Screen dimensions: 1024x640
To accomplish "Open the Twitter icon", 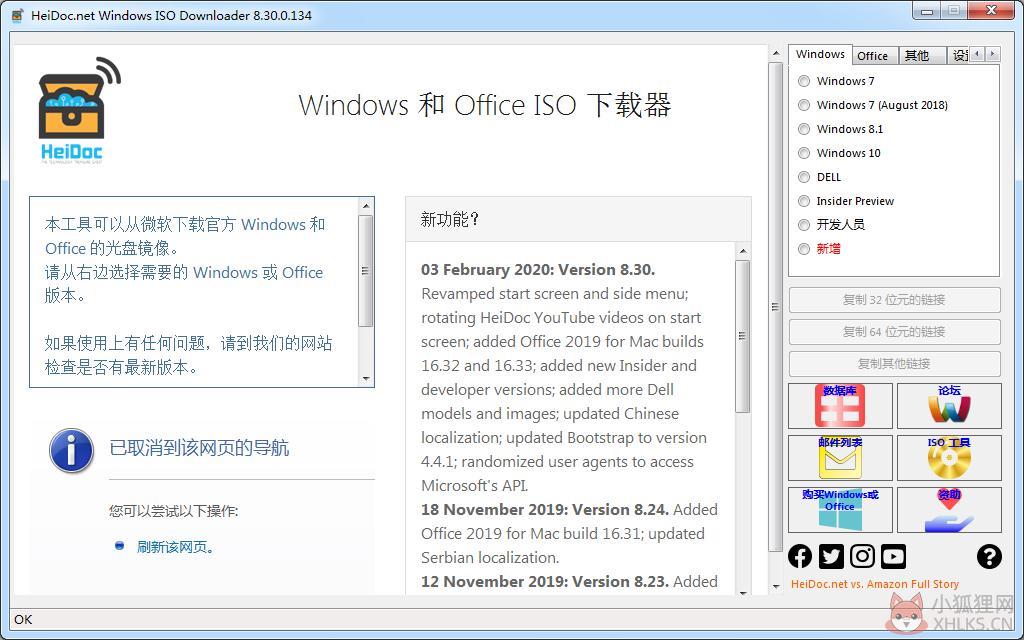I will 831,556.
